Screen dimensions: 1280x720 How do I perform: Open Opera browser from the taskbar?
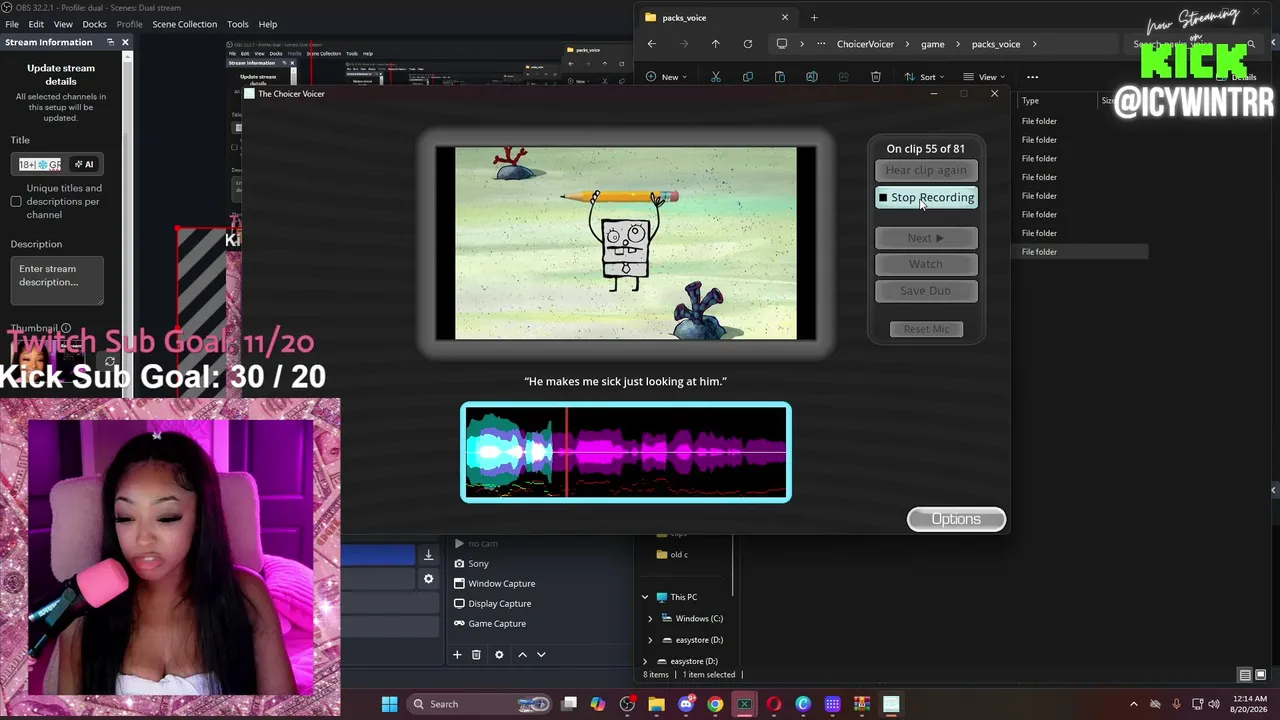pos(773,704)
